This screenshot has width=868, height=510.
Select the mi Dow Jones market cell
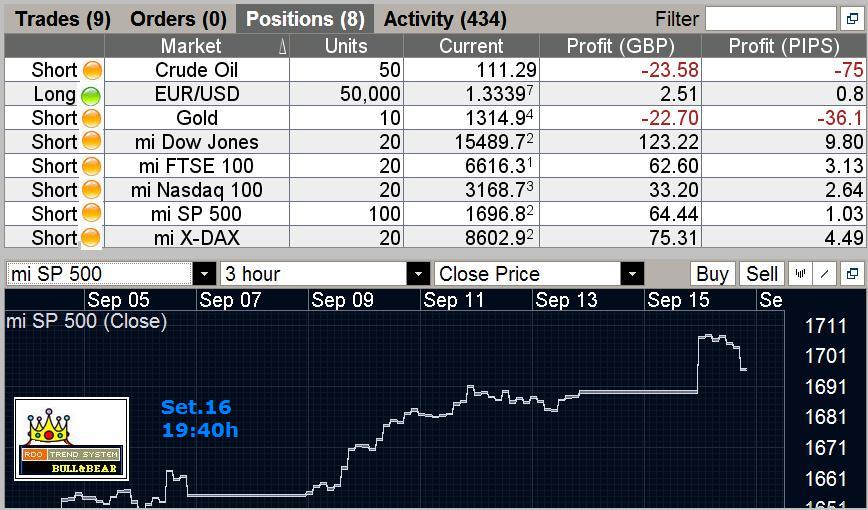pyautogui.click(x=197, y=142)
